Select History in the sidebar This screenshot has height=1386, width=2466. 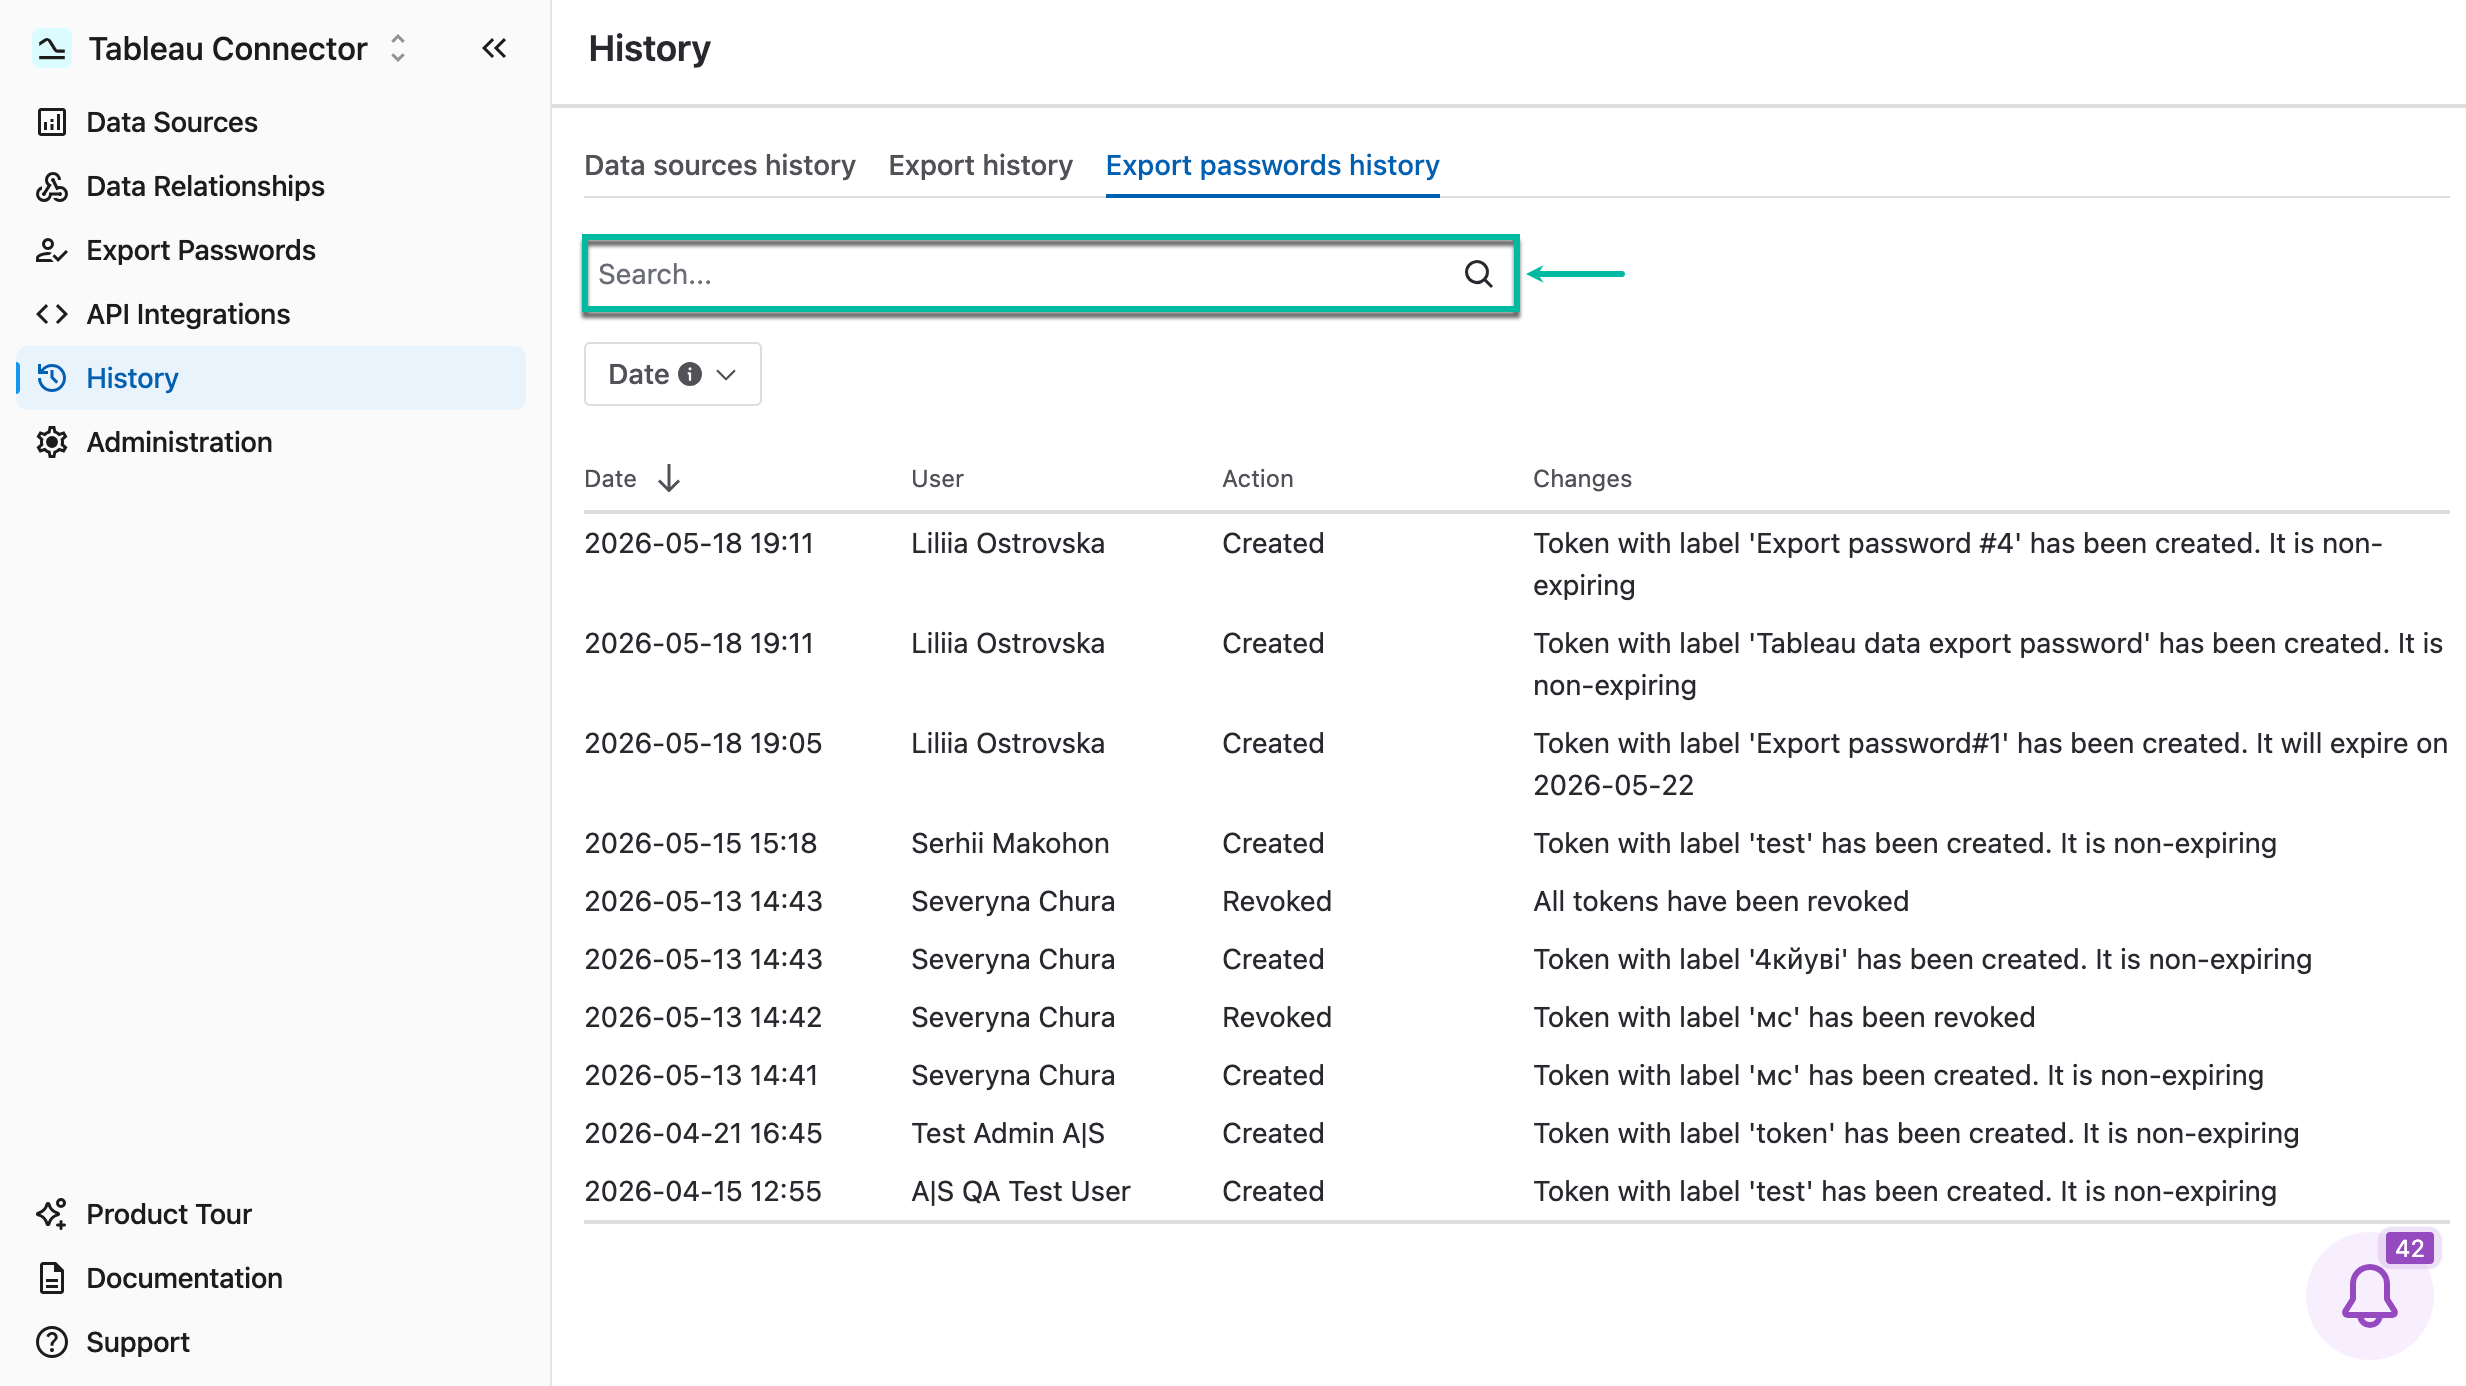coord(271,378)
